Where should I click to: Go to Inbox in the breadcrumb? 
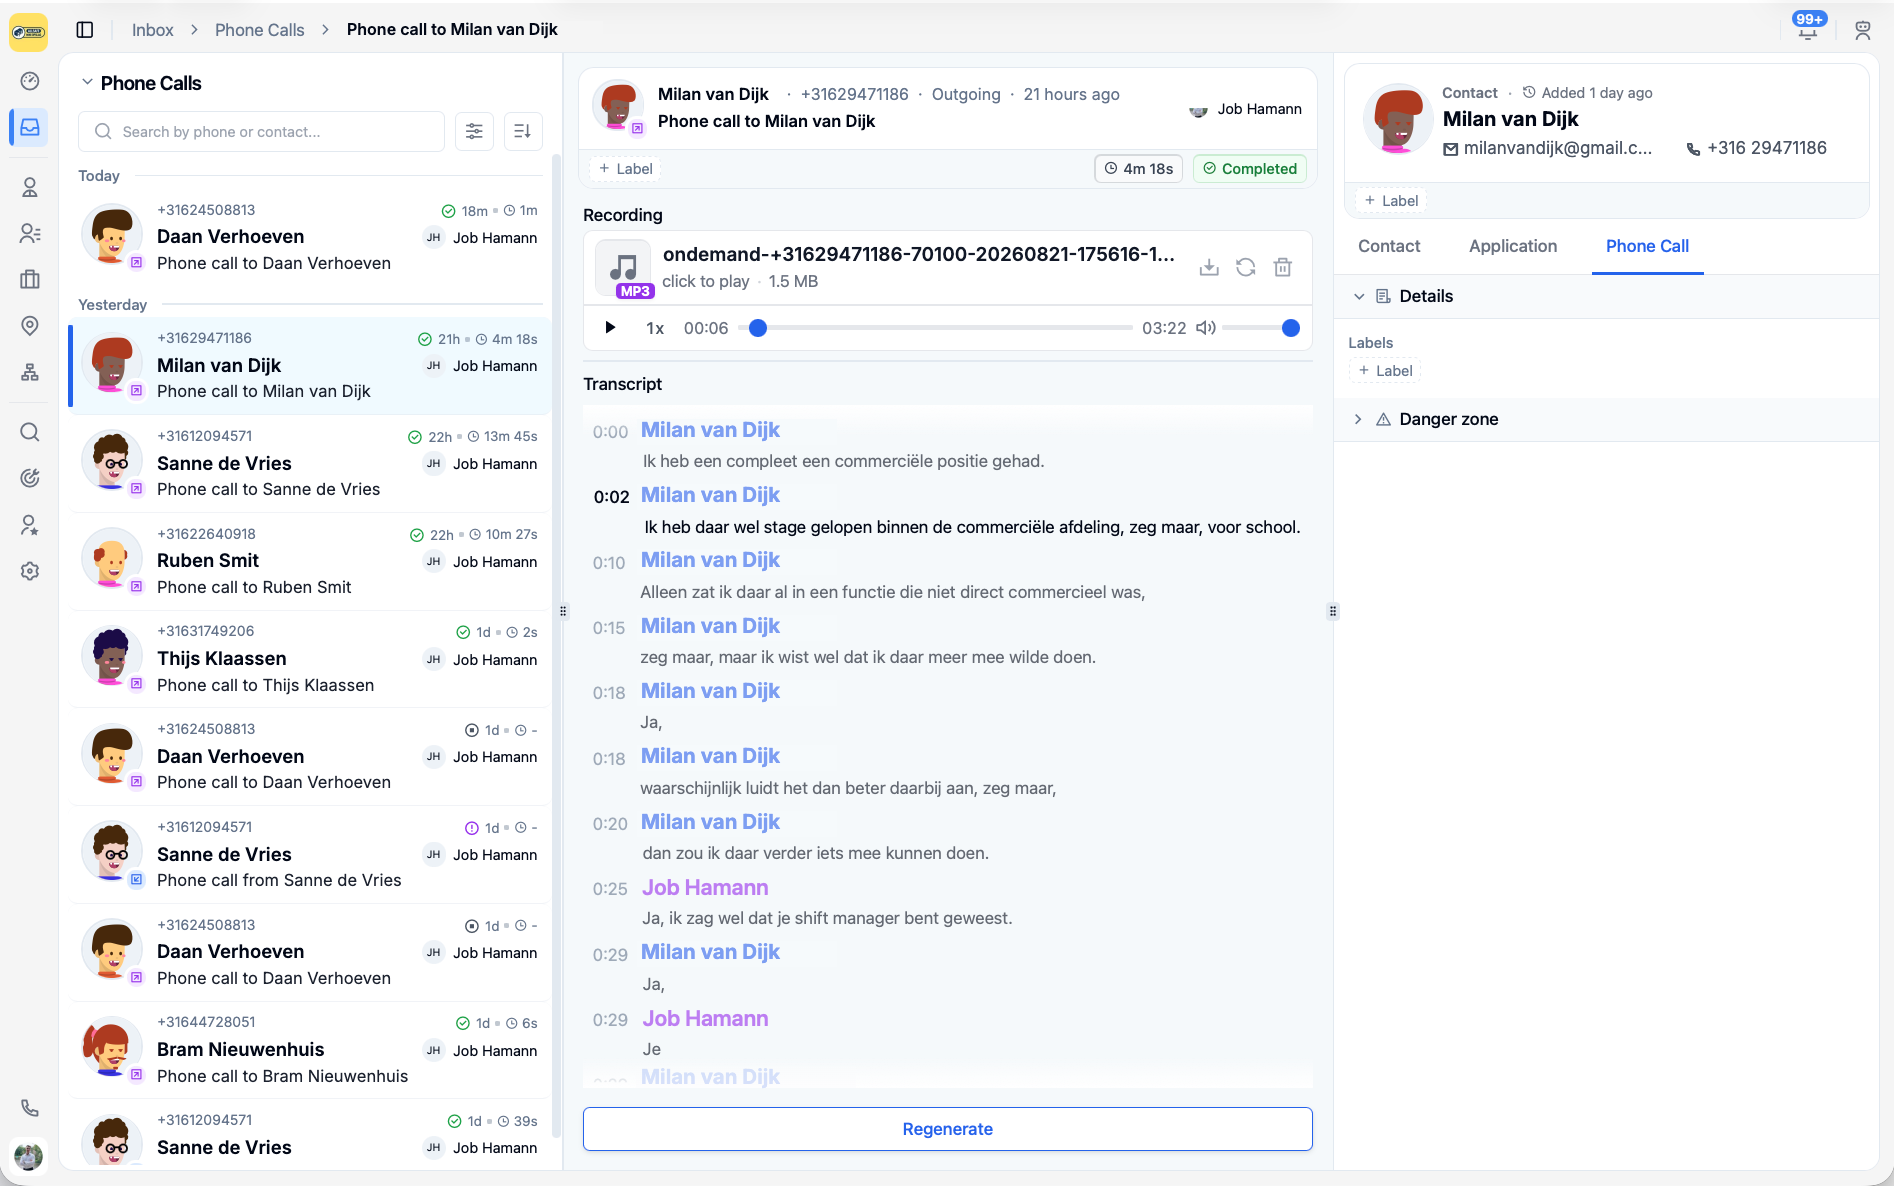click(x=153, y=30)
